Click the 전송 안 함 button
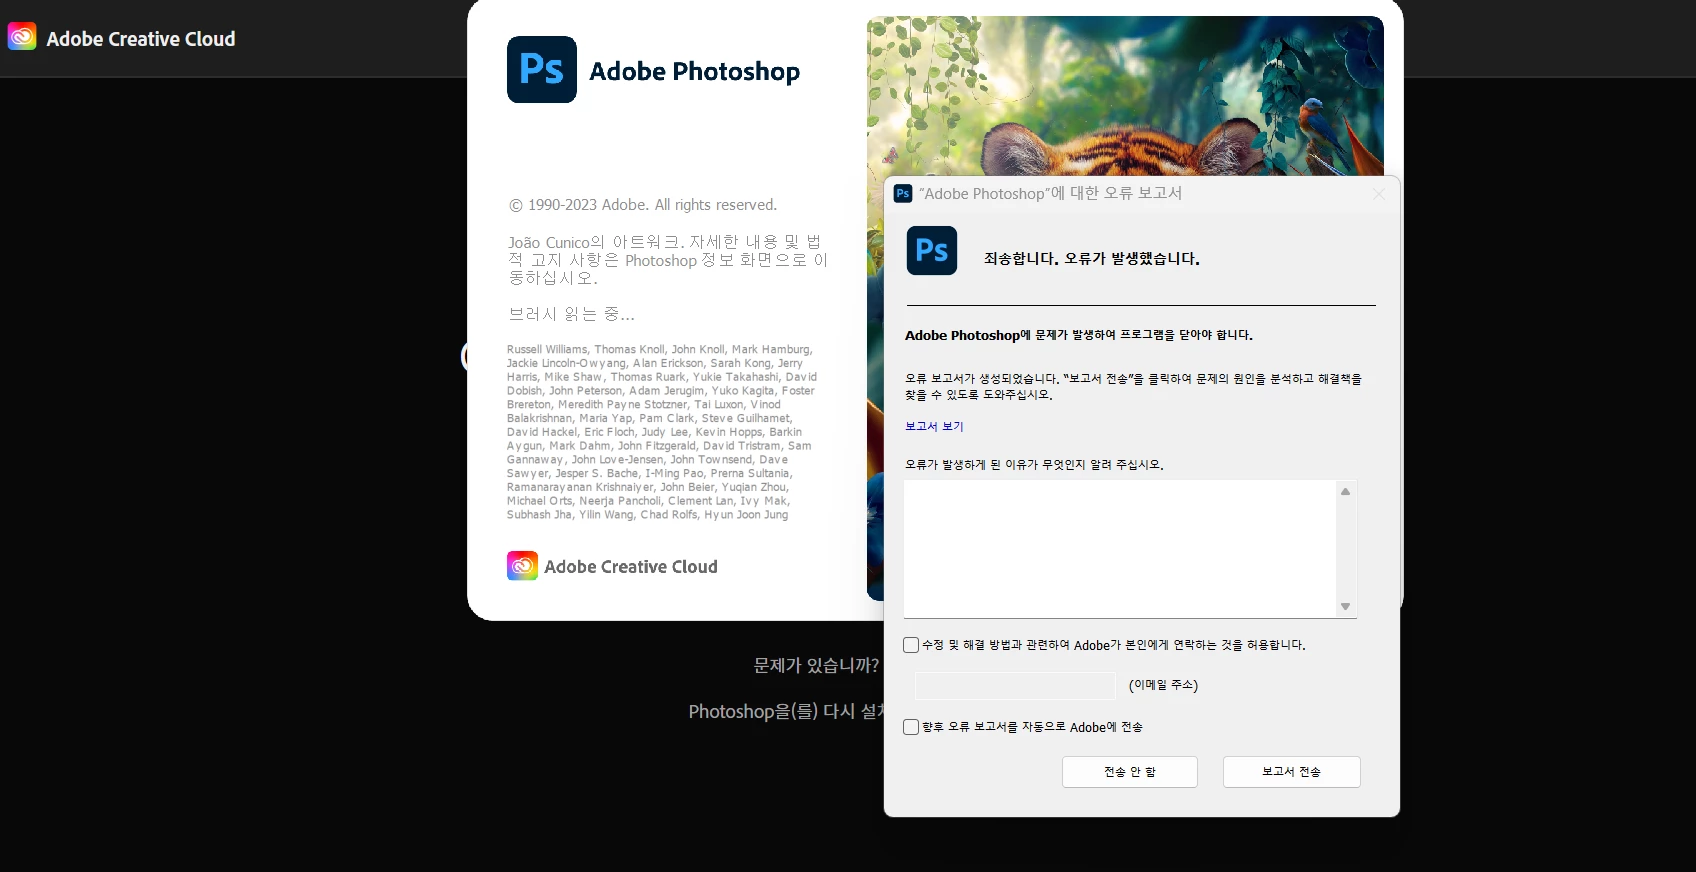 click(x=1129, y=772)
